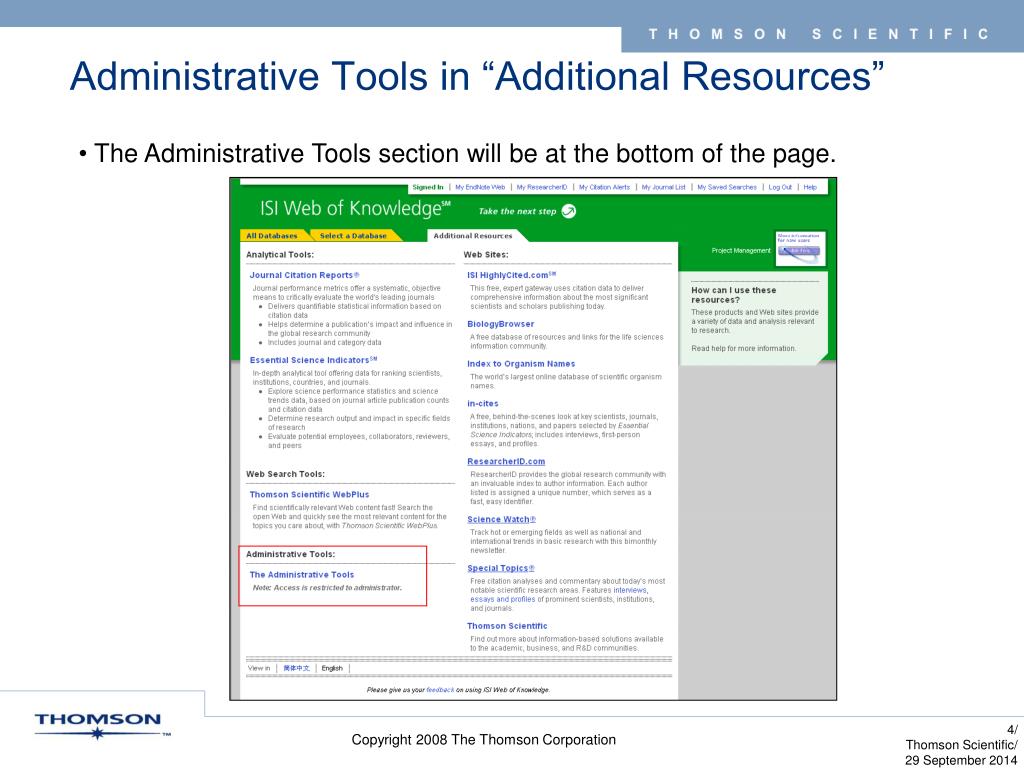
Task: Click the Web Sites heading
Action: point(486,255)
